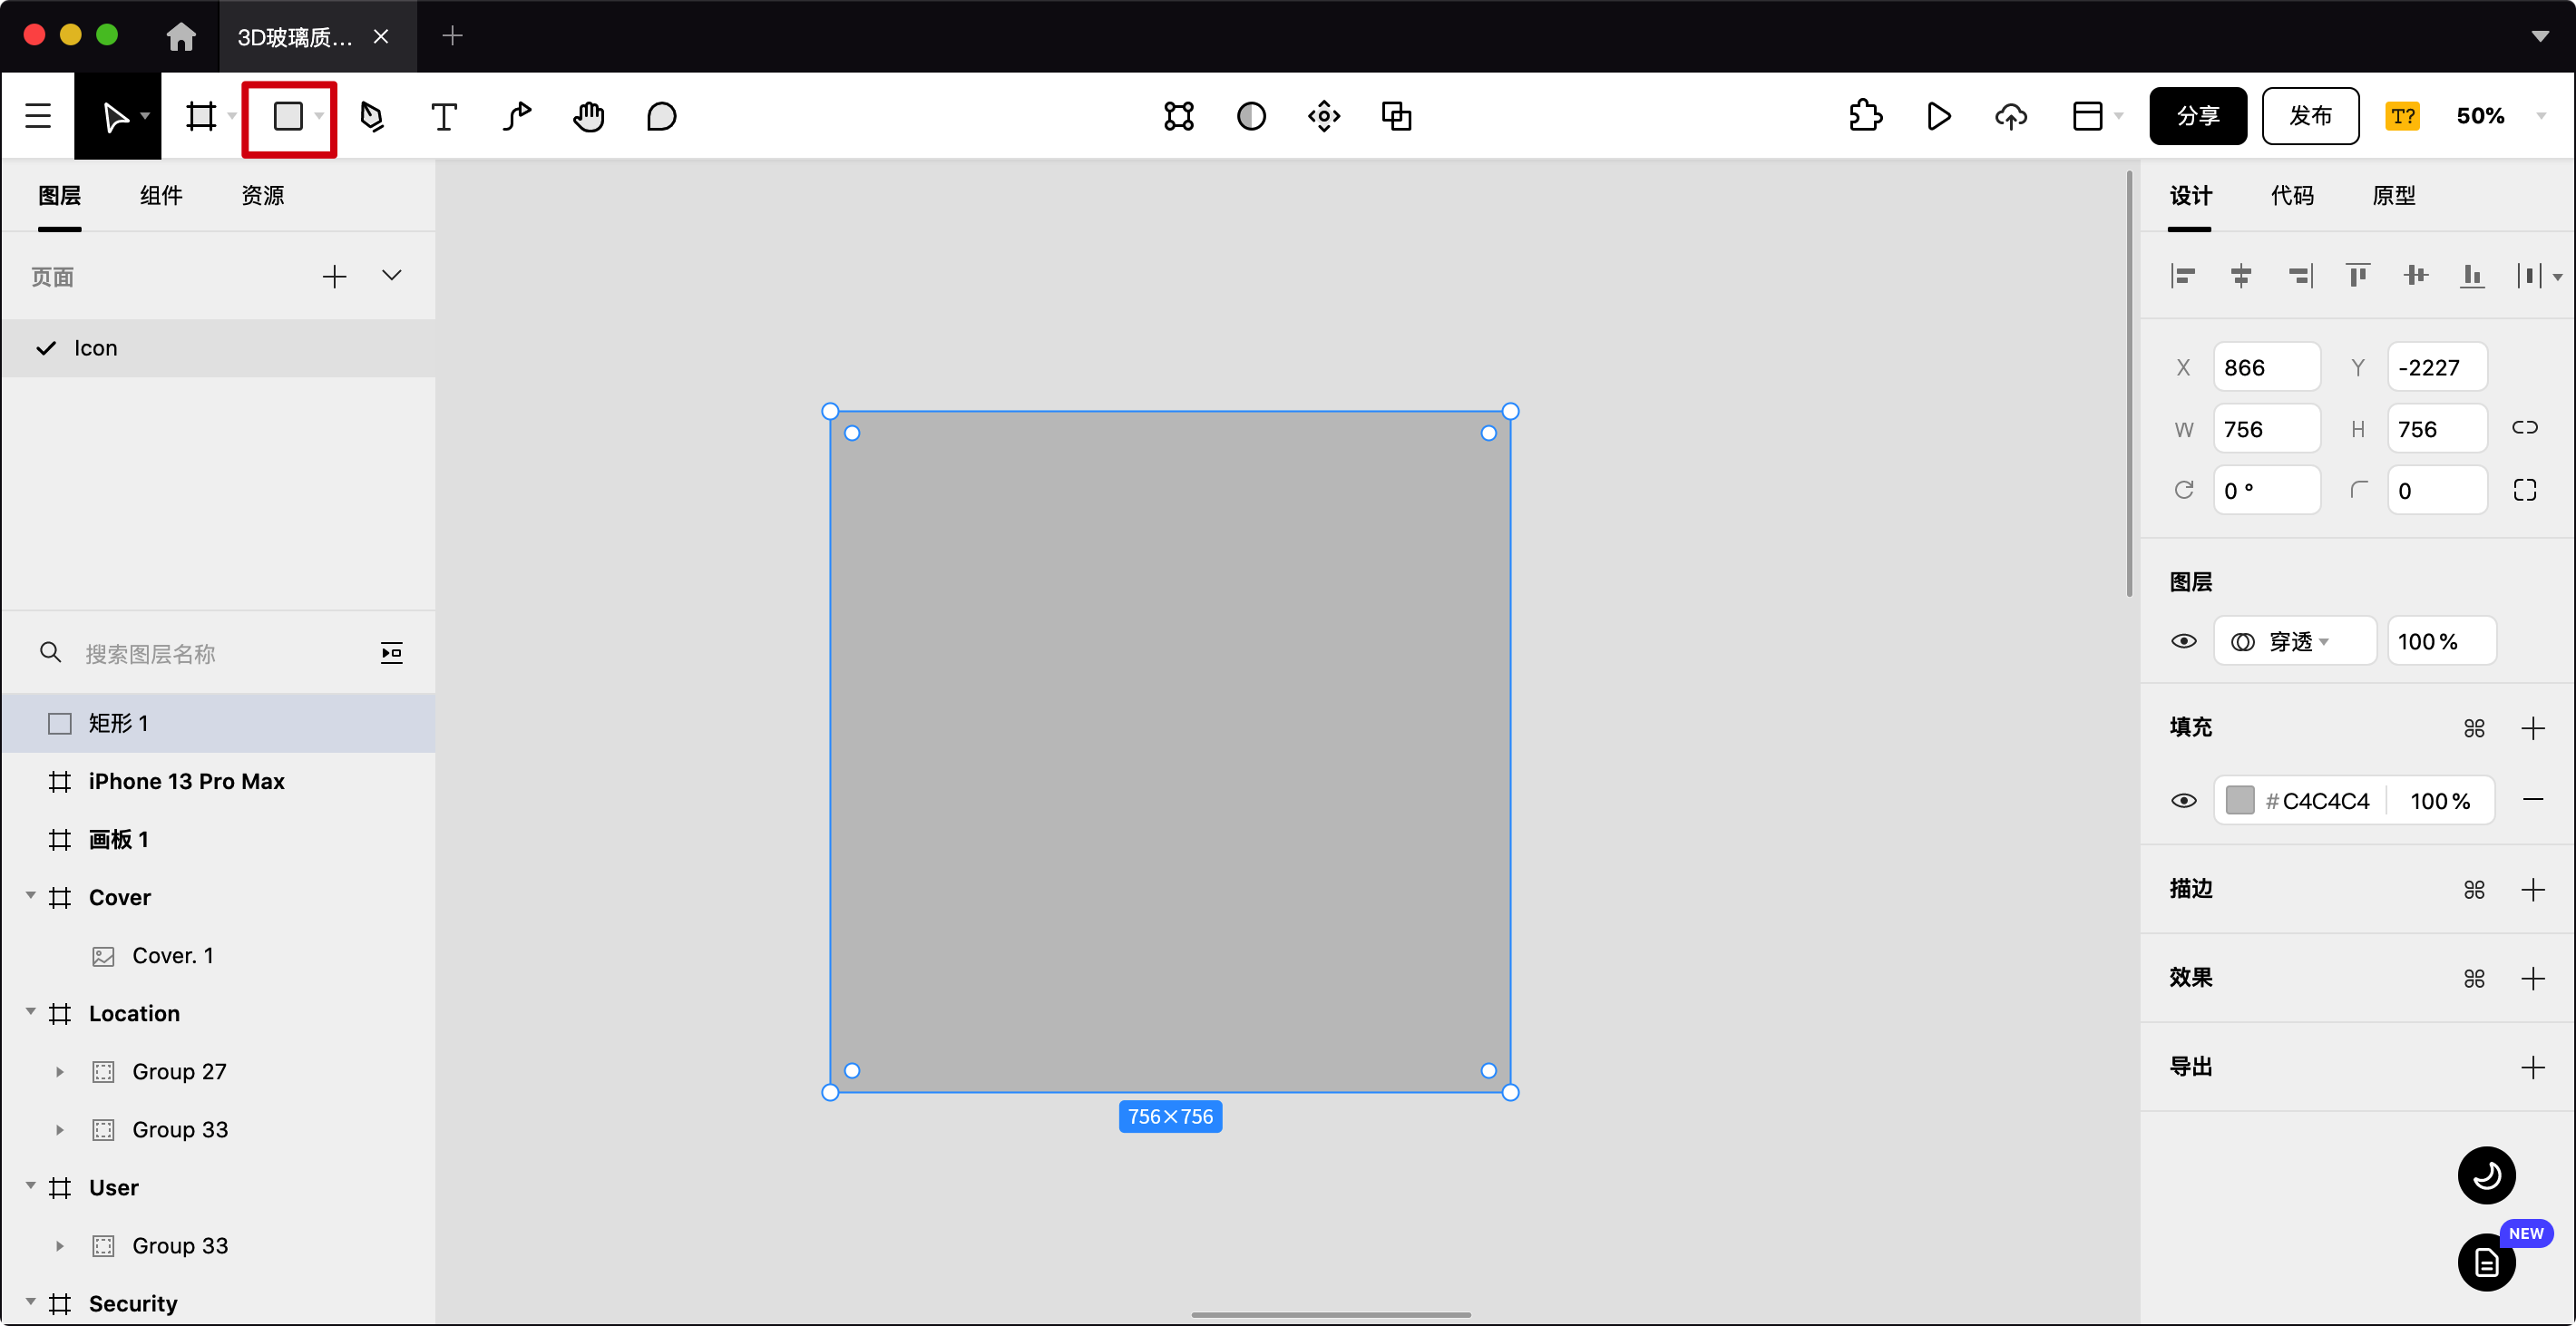The image size is (2576, 1326).
Task: Switch to 代码 tab
Action: click(x=2292, y=195)
